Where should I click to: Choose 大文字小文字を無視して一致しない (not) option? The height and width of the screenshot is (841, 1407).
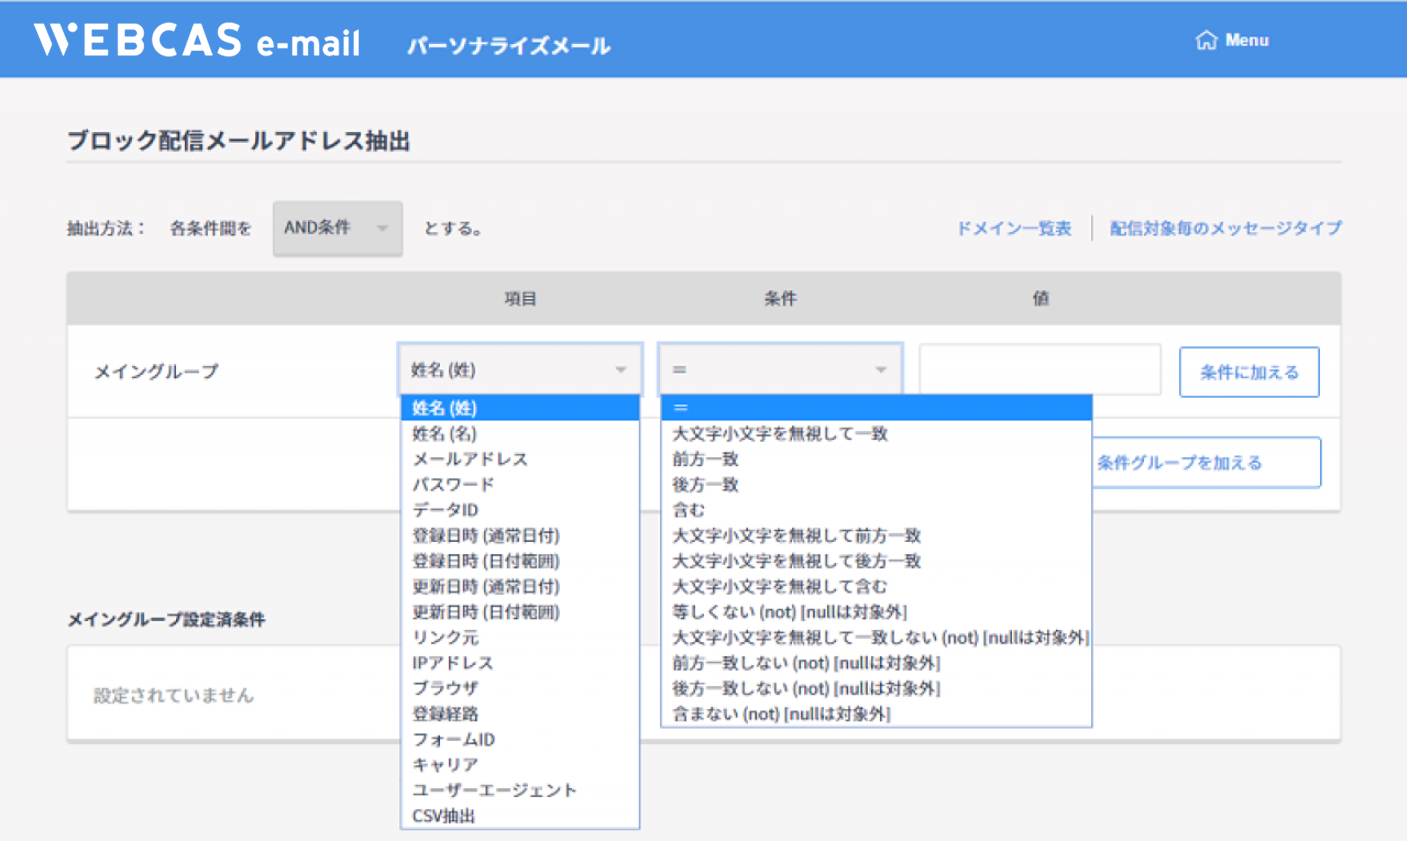876,637
